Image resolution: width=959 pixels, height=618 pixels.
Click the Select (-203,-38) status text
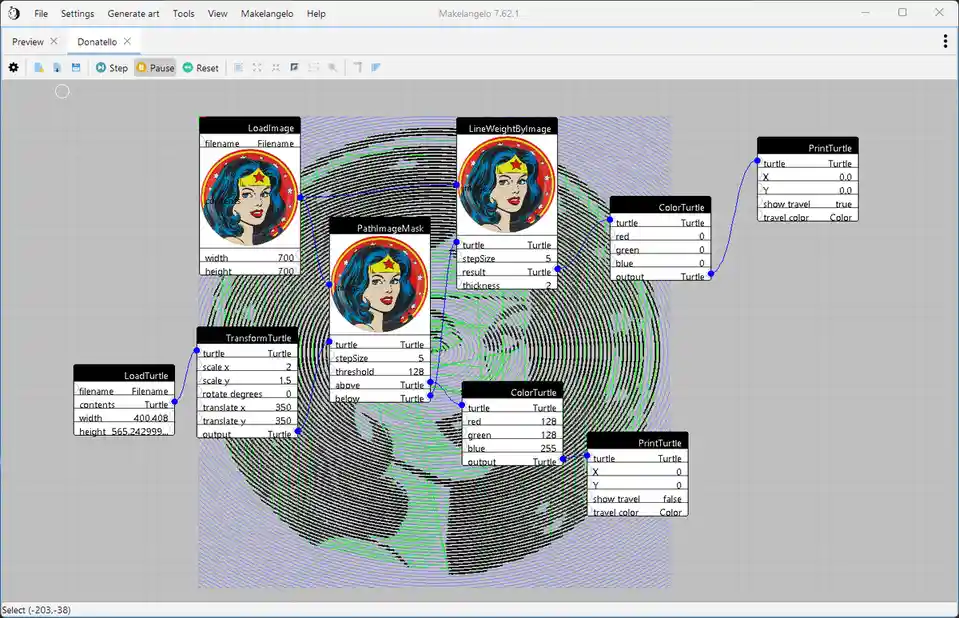point(37,610)
